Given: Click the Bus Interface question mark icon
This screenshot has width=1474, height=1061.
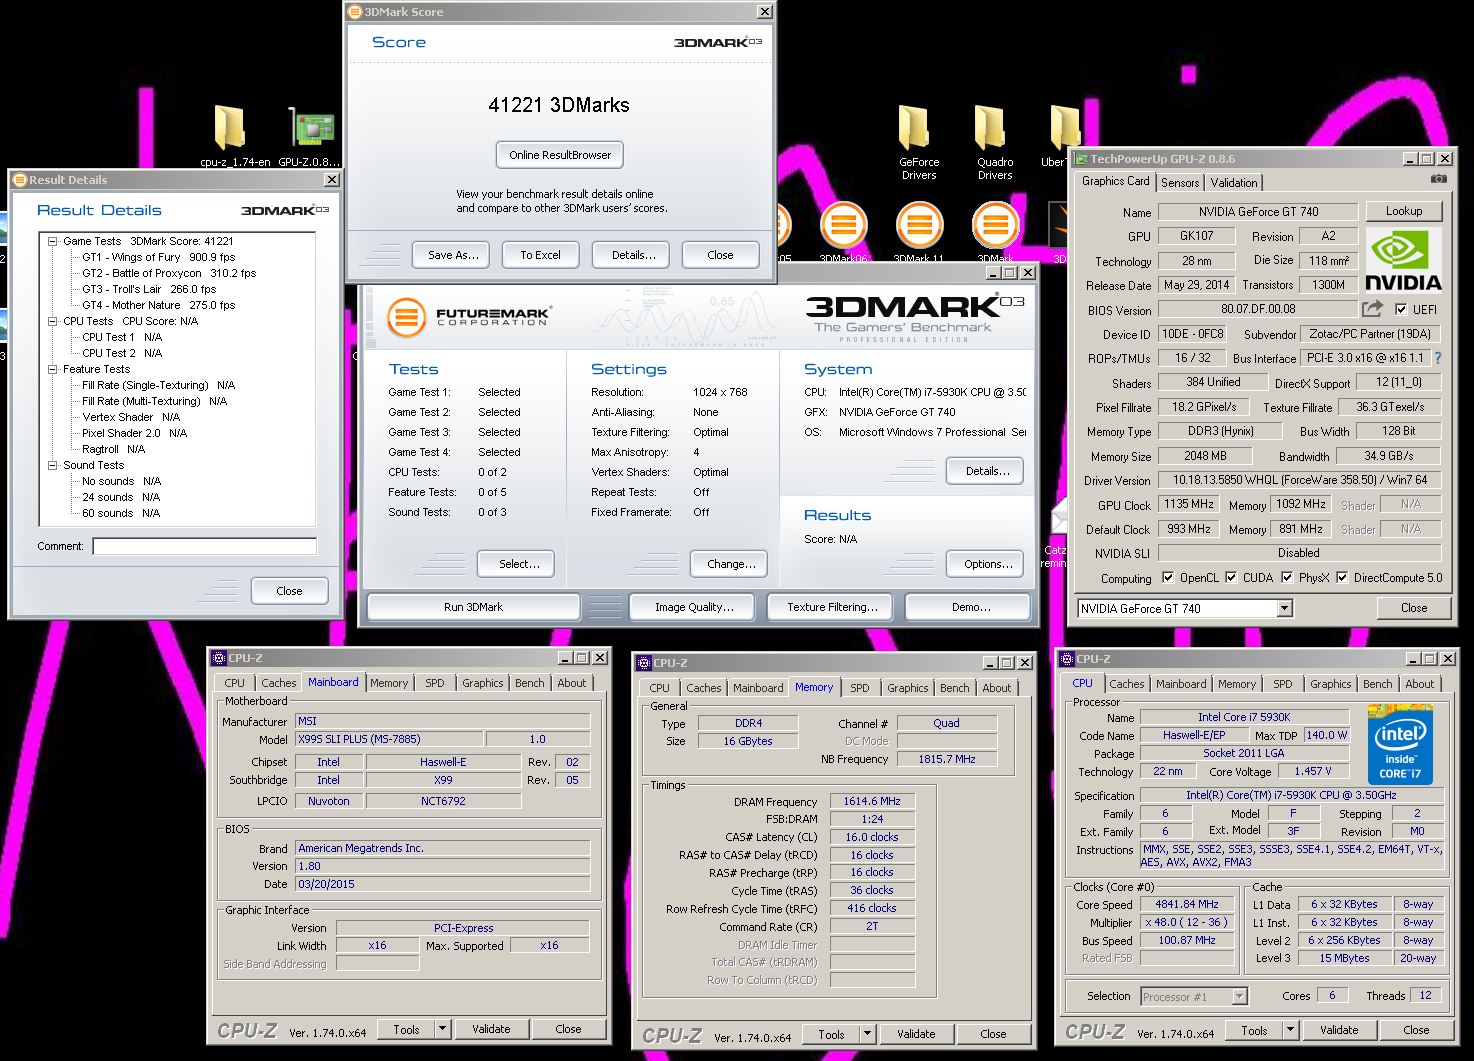Looking at the screenshot, I should tap(1438, 358).
